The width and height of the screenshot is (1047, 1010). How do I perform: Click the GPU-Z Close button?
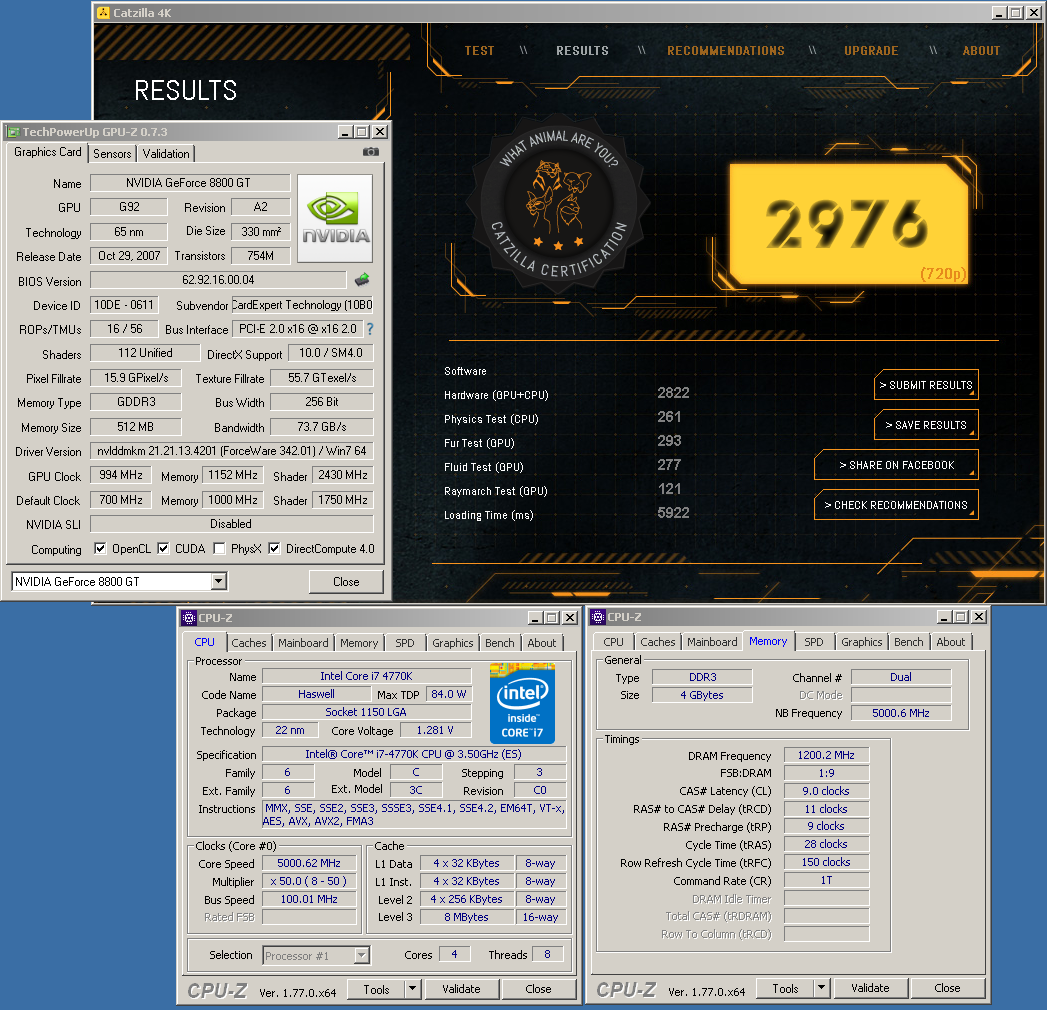346,581
